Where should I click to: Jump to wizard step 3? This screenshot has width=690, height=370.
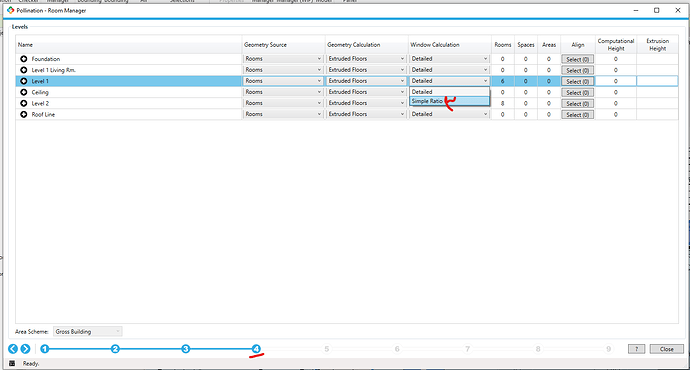pos(186,349)
